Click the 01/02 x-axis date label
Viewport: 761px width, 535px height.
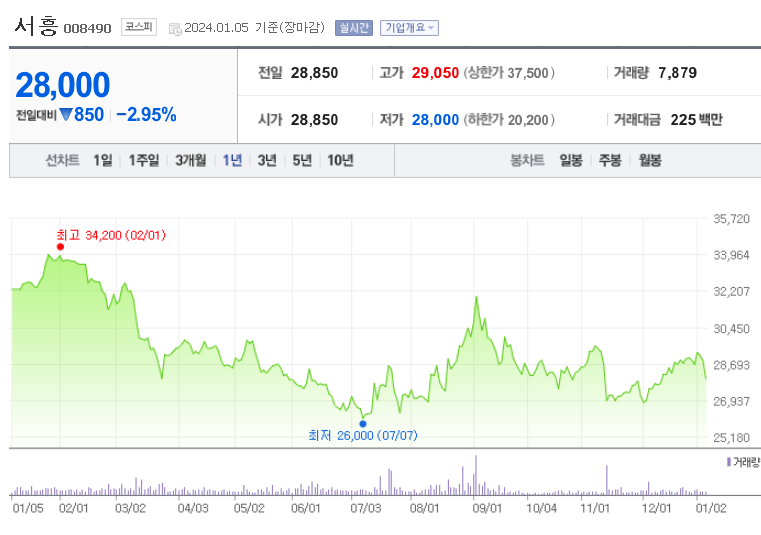point(711,508)
